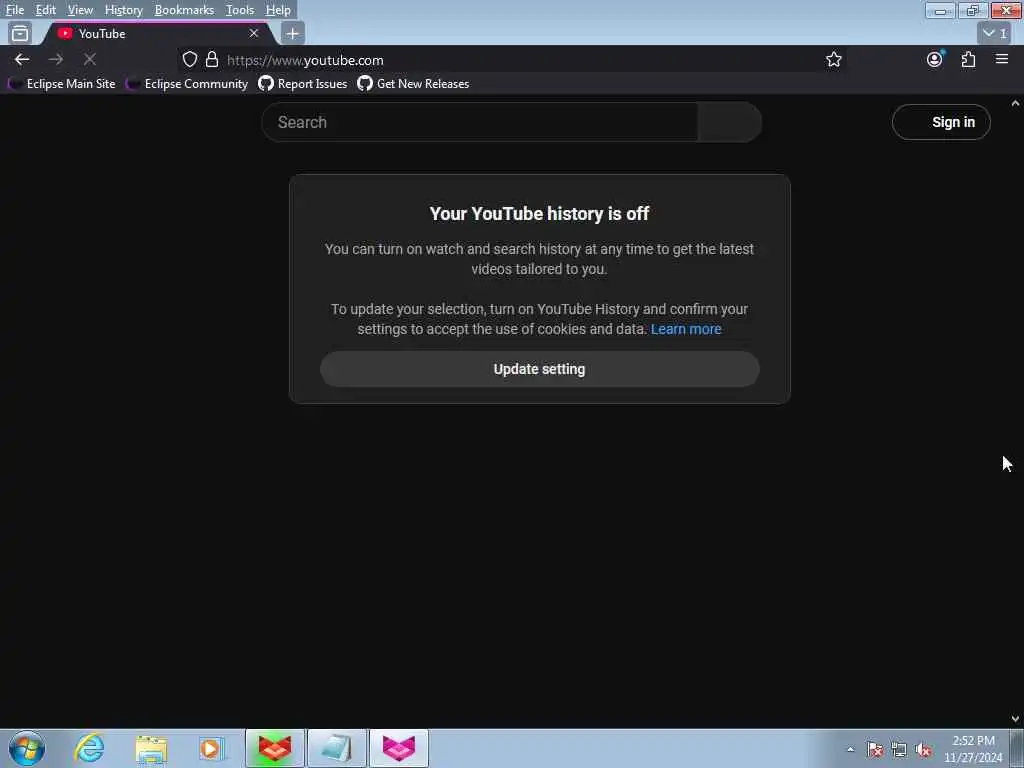1024x768 pixels.
Task: Launch Internet Explorer from the taskbar
Action: click(x=89, y=748)
